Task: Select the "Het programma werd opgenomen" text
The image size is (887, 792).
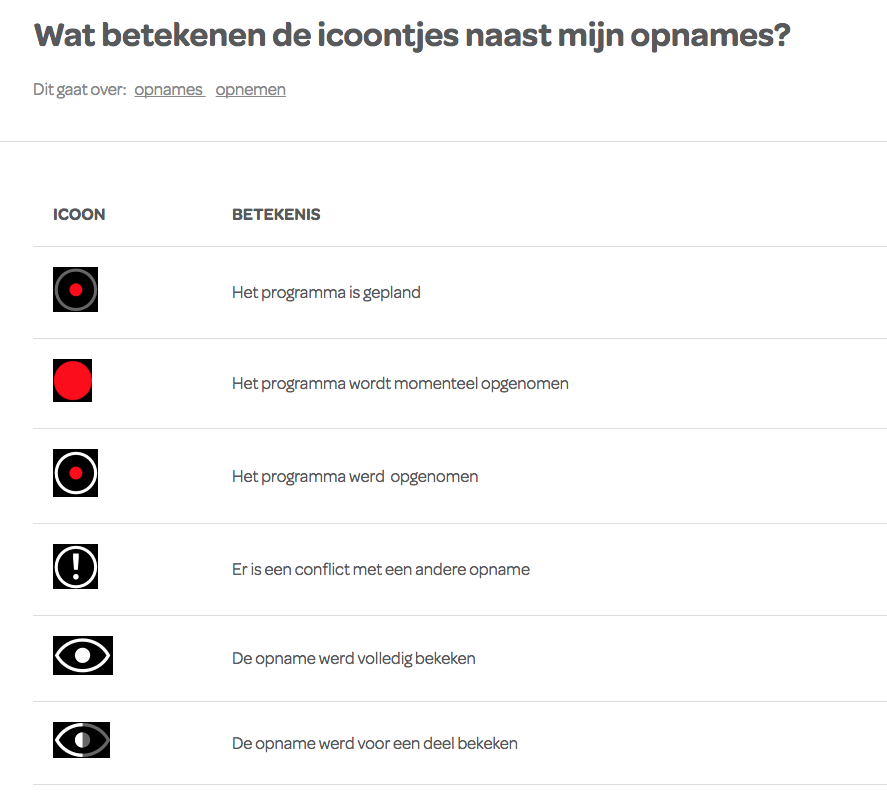Action: 355,476
